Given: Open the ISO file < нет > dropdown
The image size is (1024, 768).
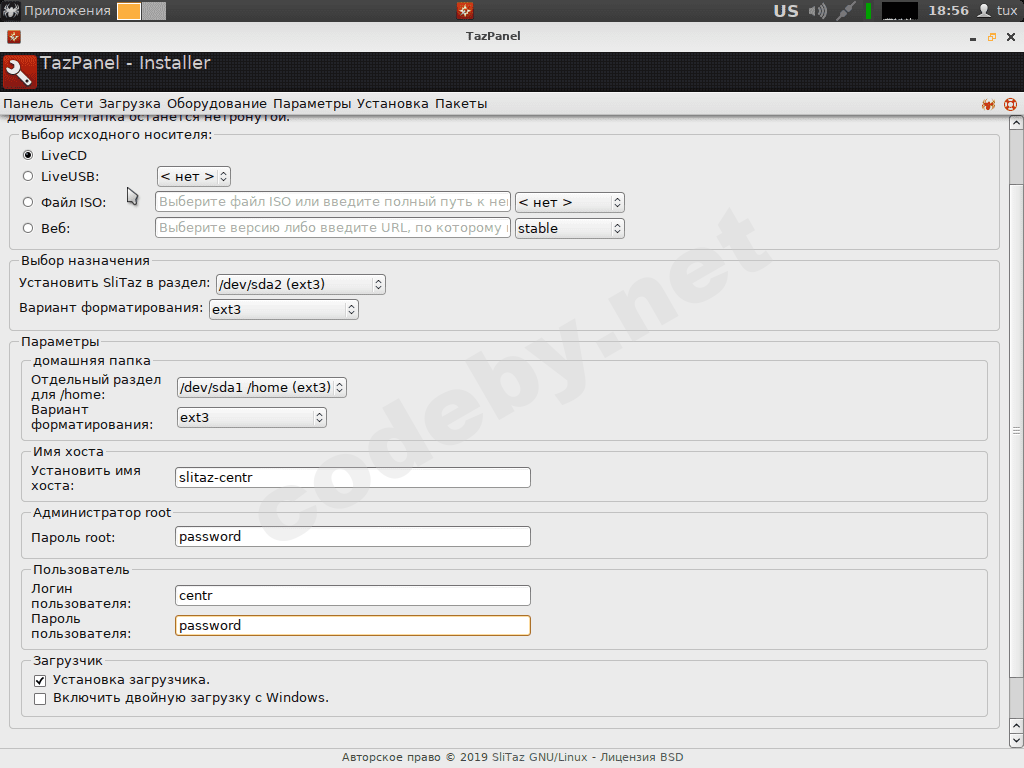Looking at the screenshot, I should [x=569, y=202].
